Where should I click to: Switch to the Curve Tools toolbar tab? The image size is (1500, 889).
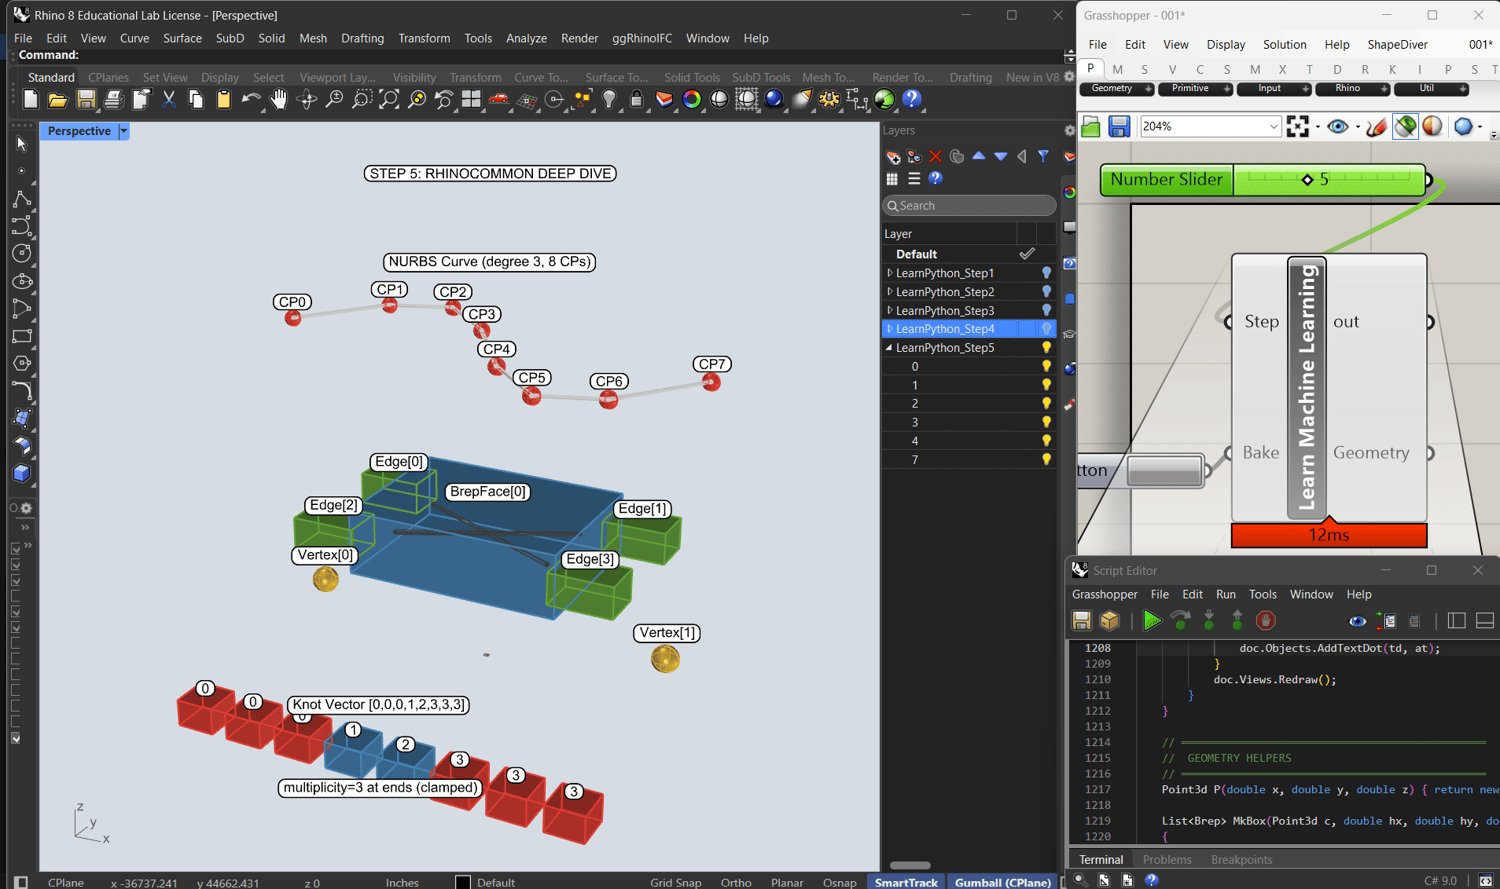coord(541,77)
